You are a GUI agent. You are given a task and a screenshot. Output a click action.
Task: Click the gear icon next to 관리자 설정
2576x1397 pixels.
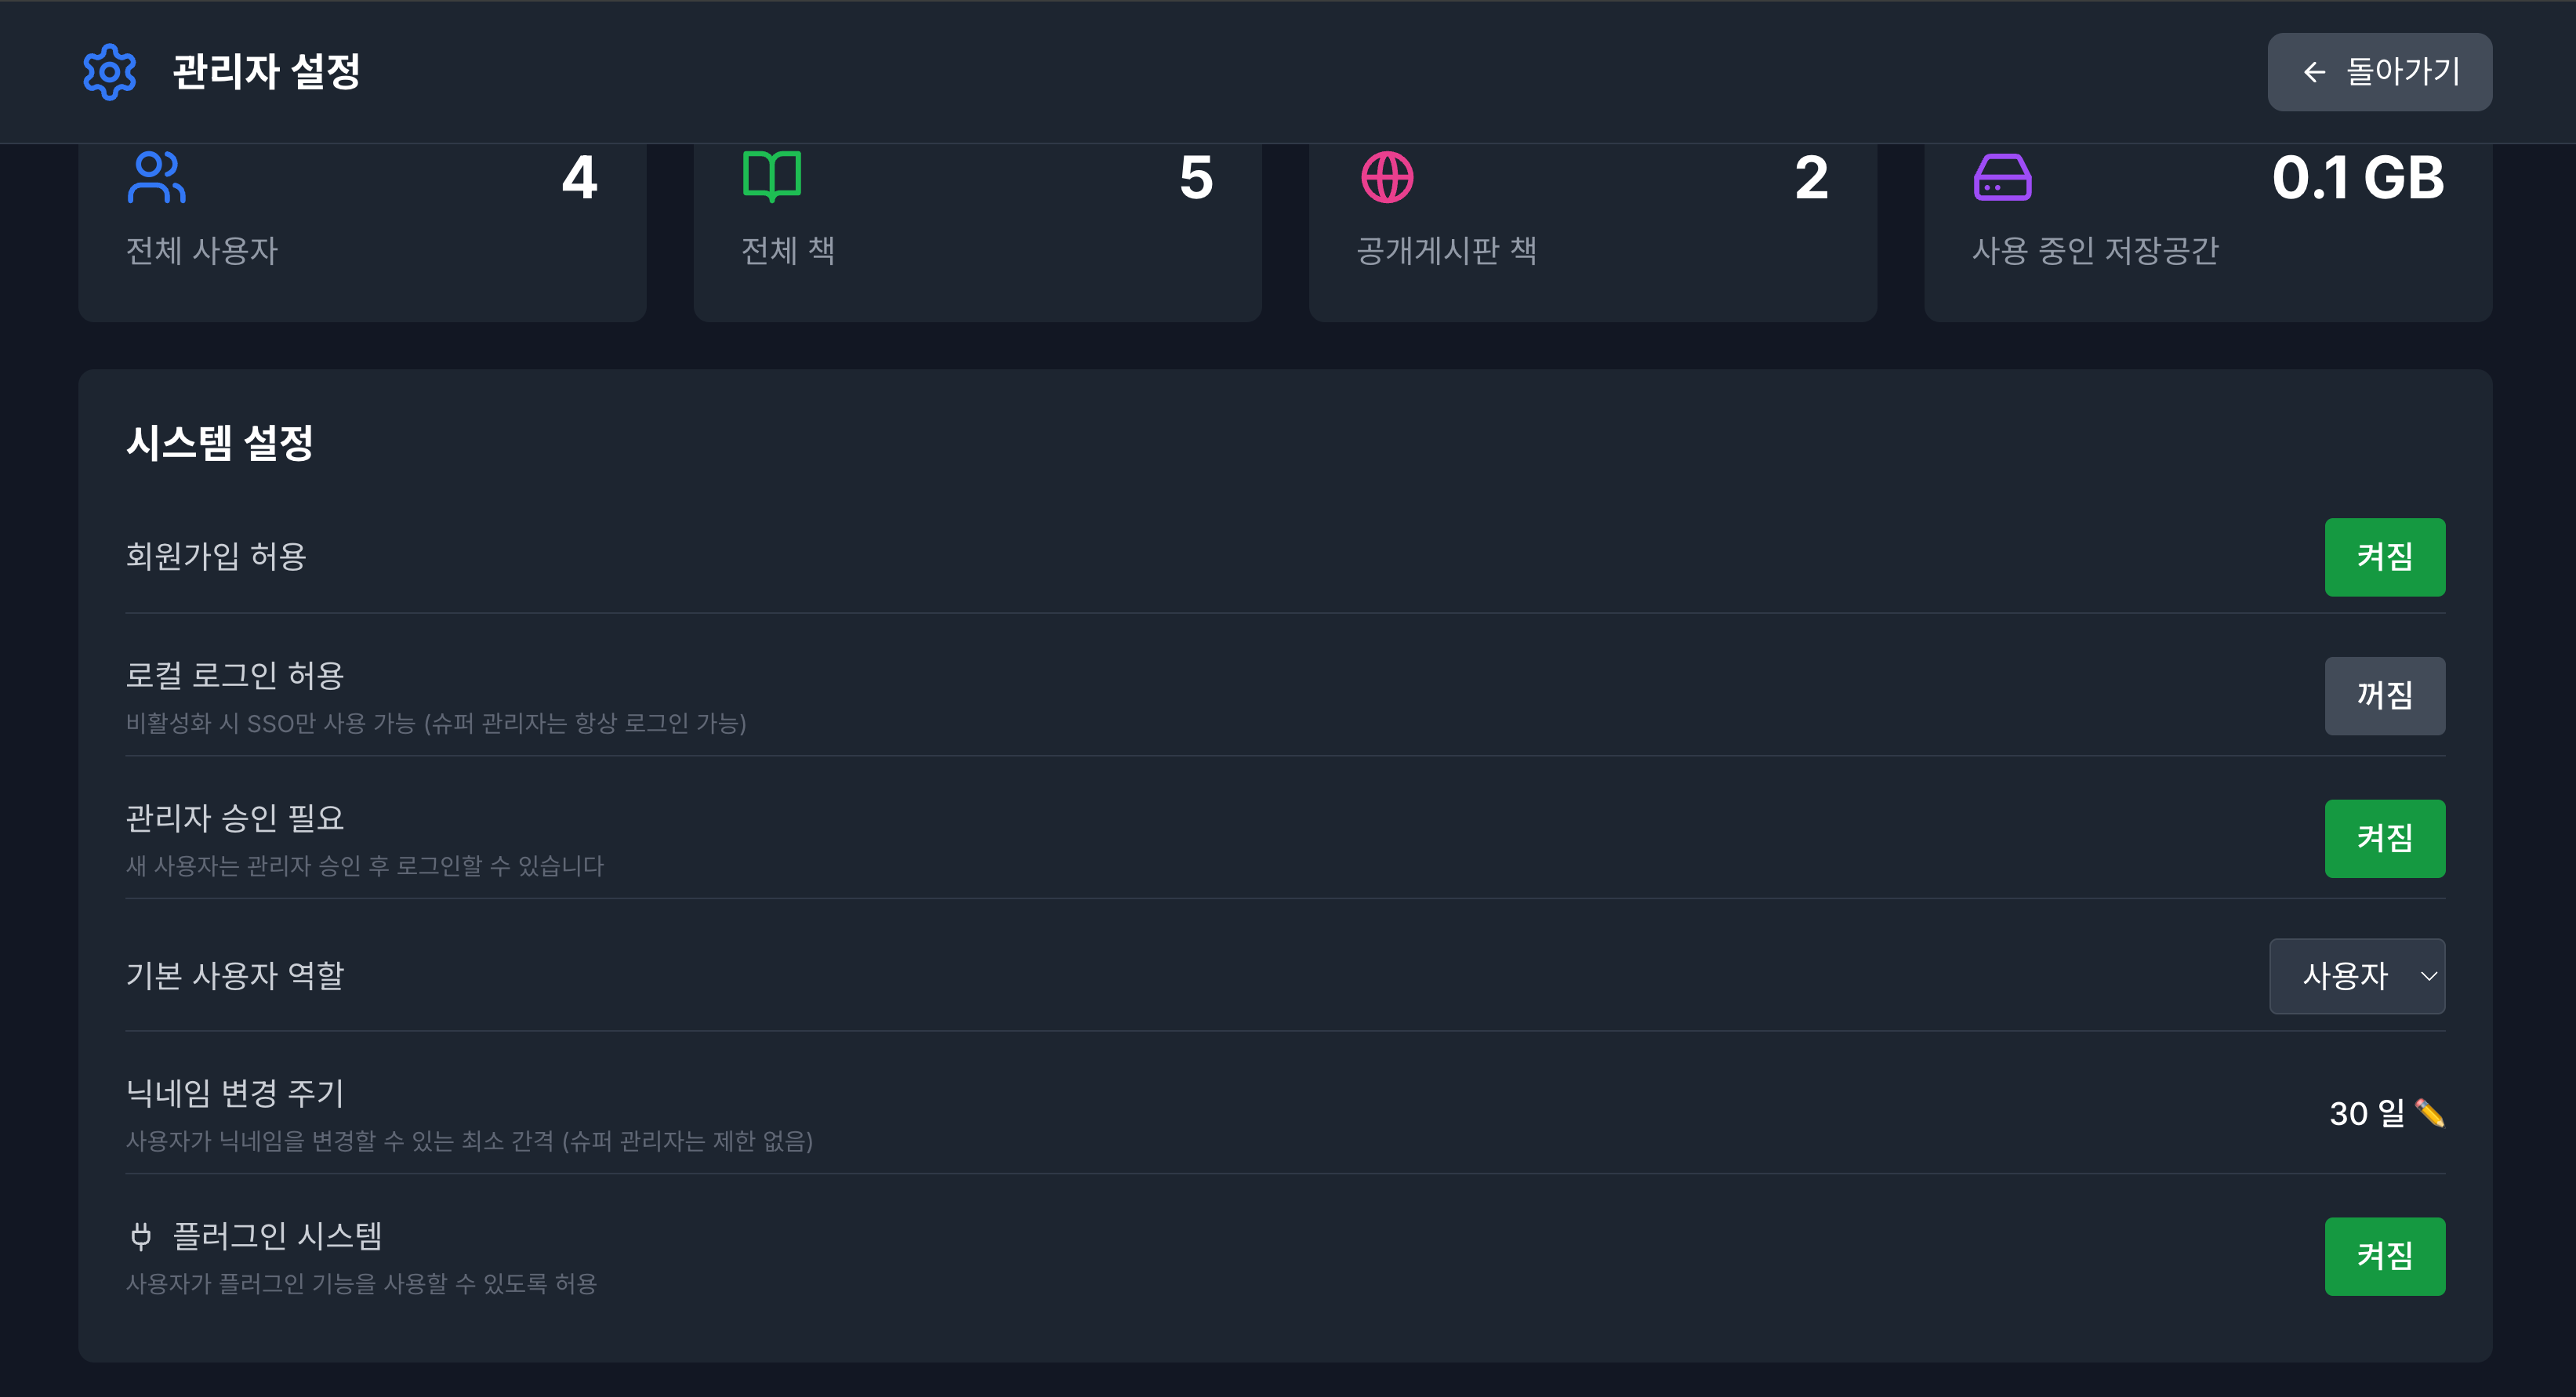(x=108, y=71)
